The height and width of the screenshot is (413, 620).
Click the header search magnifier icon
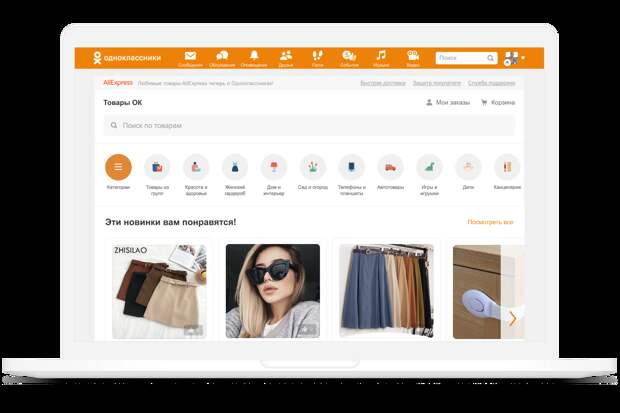click(x=490, y=58)
